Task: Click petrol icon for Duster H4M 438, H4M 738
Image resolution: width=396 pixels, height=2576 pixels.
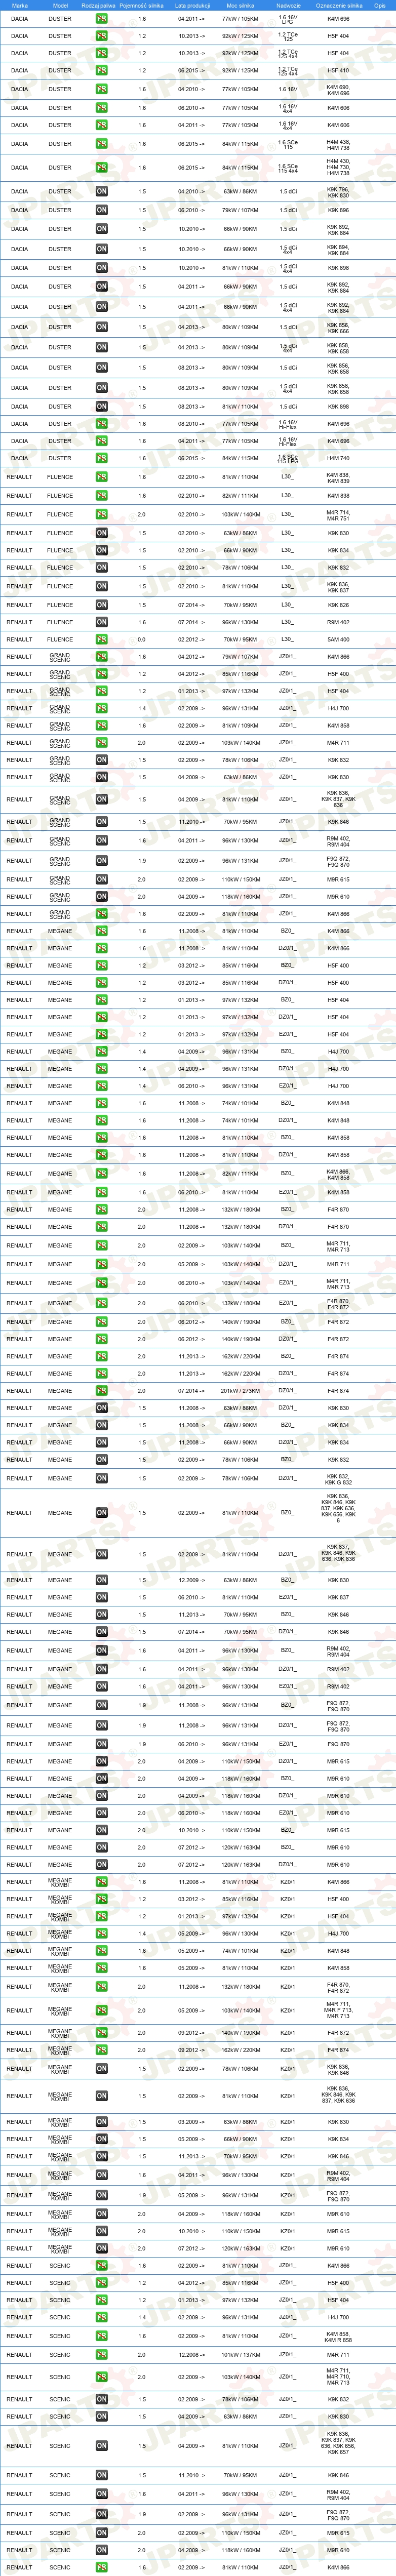Action: (102, 143)
